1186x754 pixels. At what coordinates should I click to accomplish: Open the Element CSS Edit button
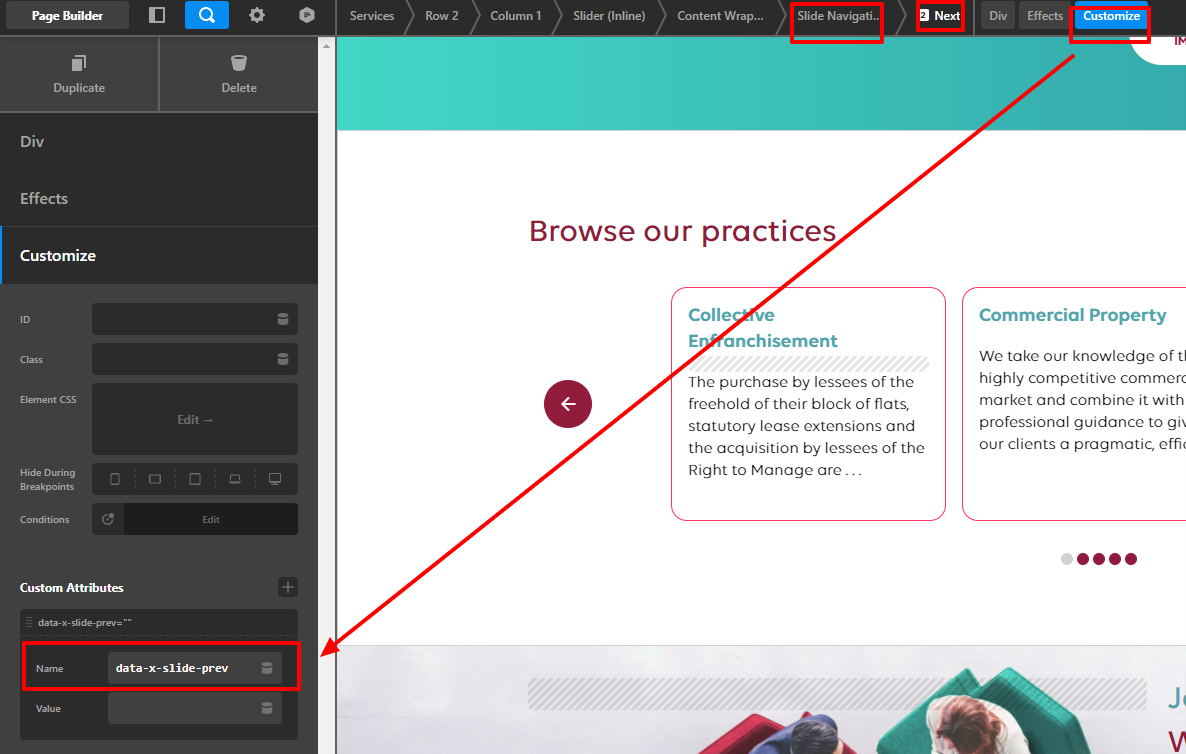tap(195, 419)
